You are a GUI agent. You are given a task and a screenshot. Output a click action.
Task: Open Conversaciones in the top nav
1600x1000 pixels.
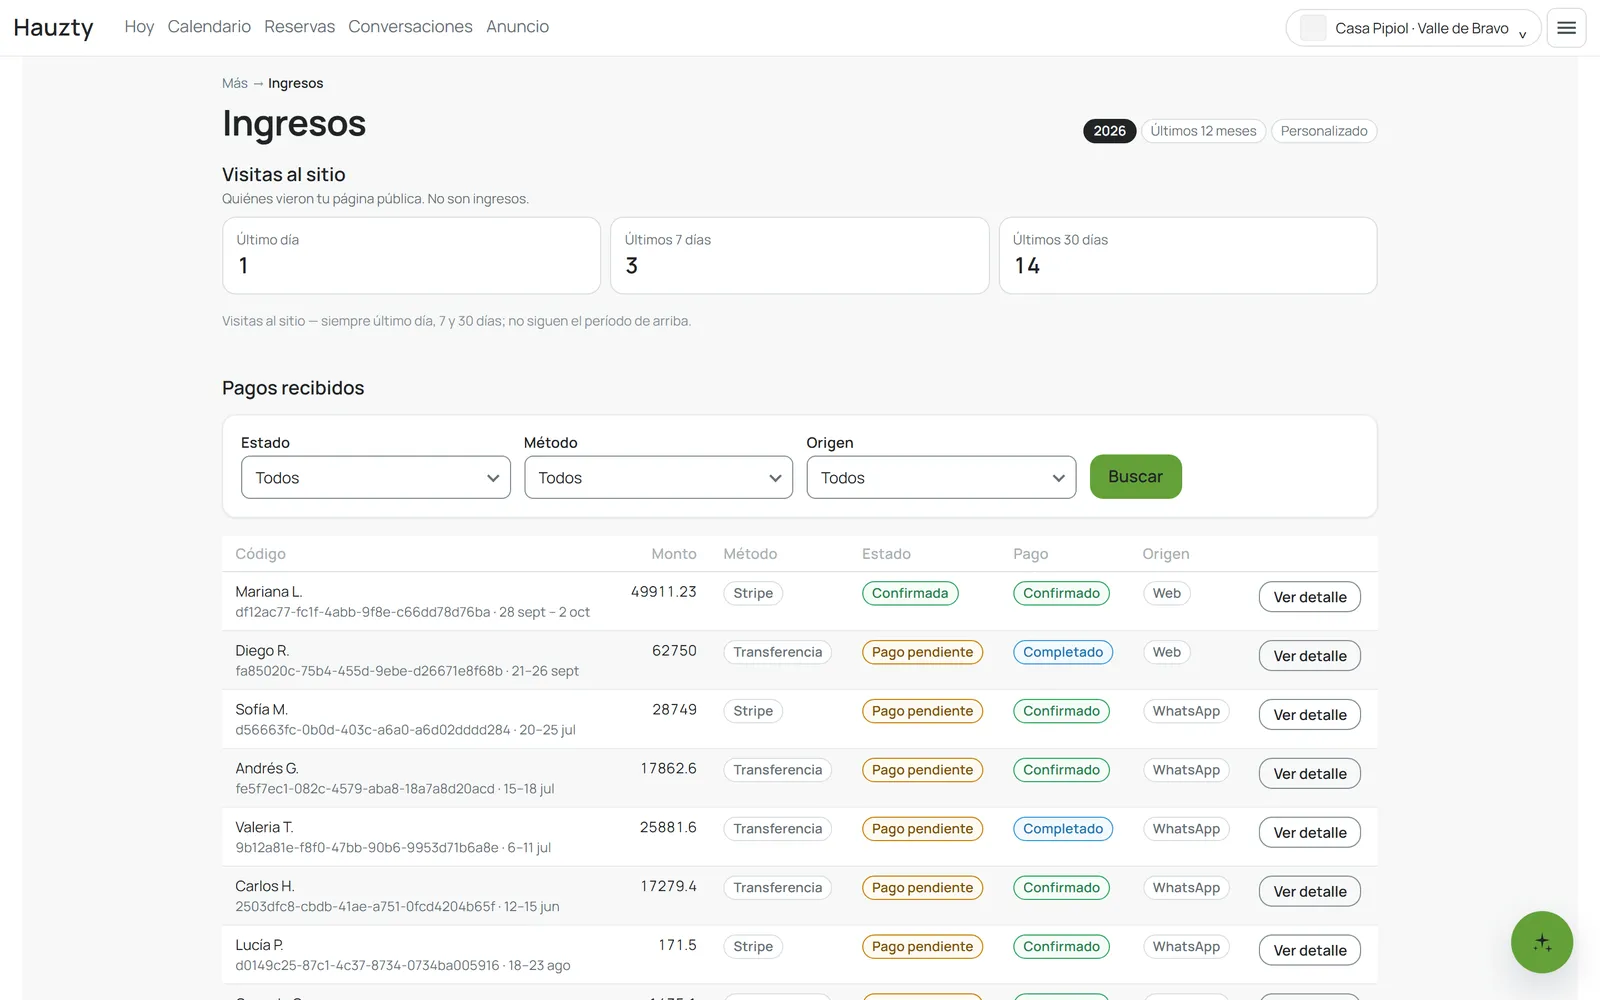coord(410,27)
